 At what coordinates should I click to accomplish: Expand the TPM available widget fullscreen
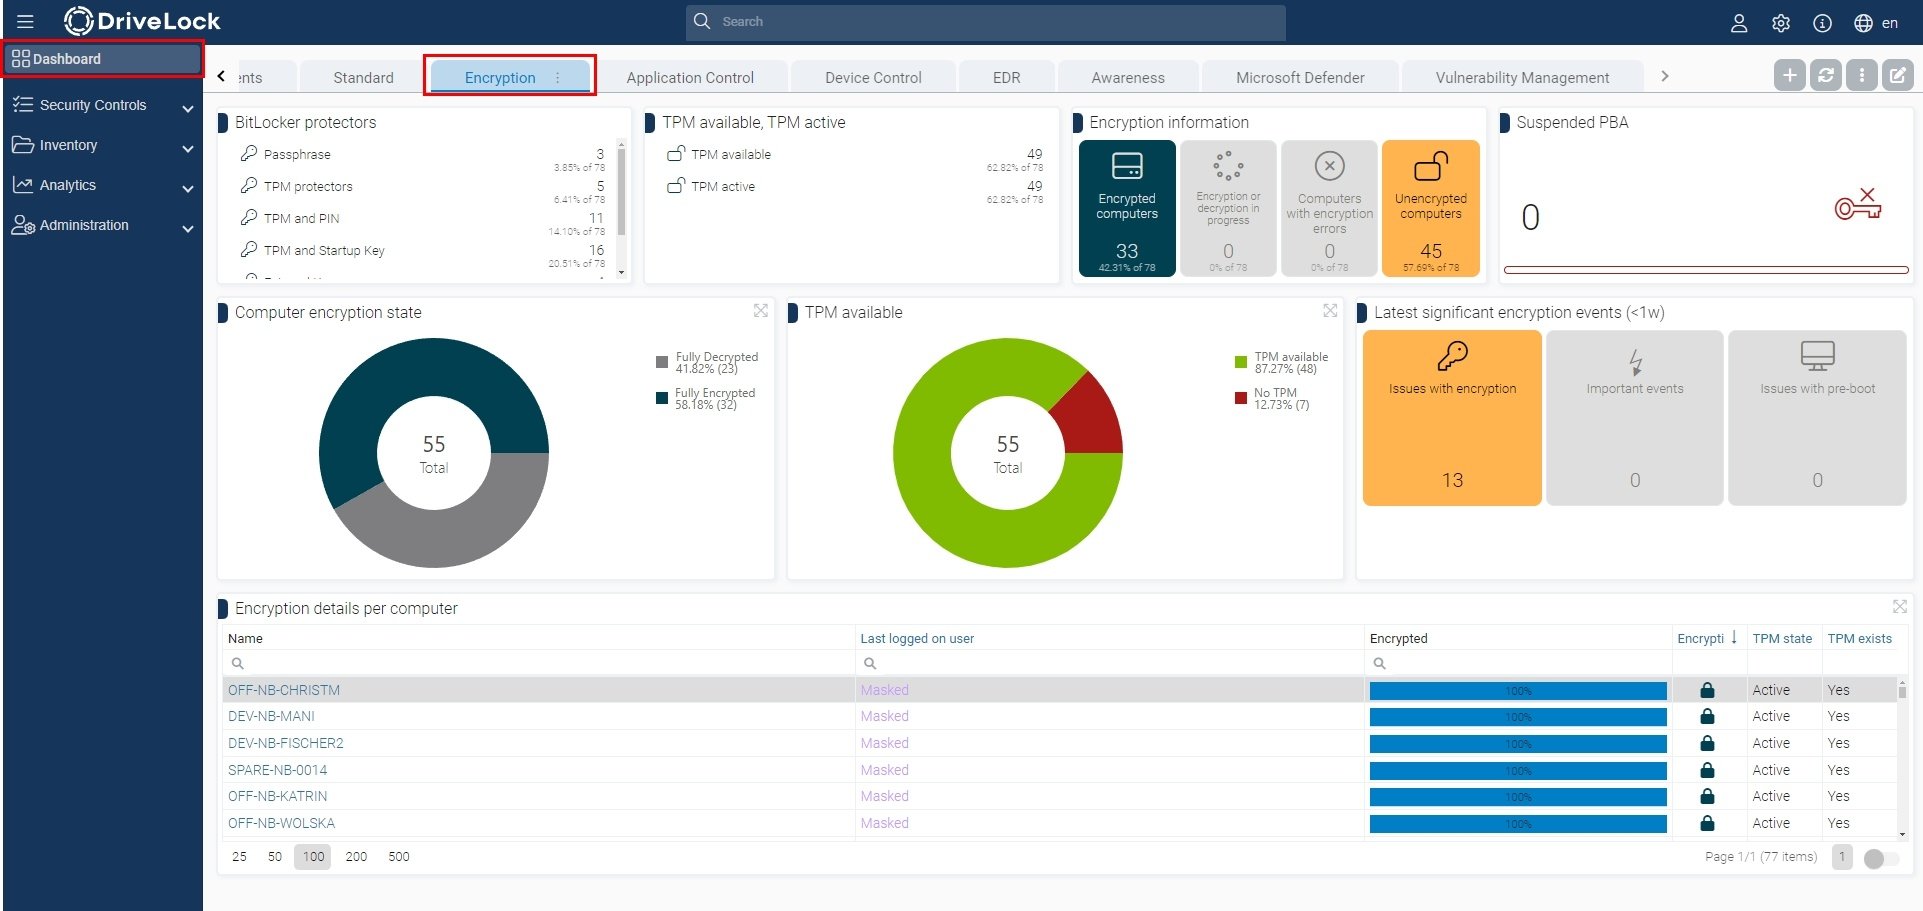tap(1330, 311)
